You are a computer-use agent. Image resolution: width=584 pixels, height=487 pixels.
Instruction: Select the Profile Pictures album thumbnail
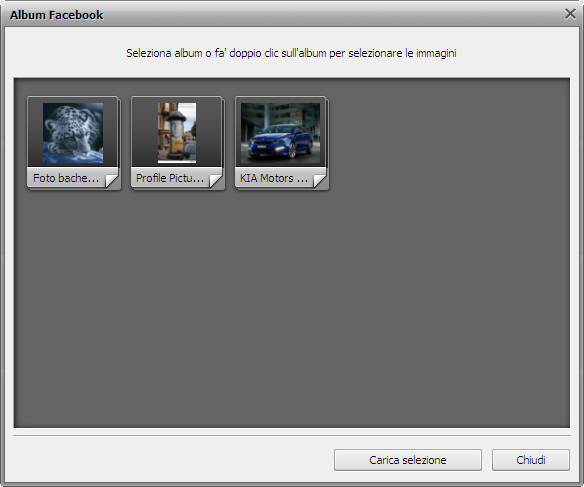pos(177,133)
